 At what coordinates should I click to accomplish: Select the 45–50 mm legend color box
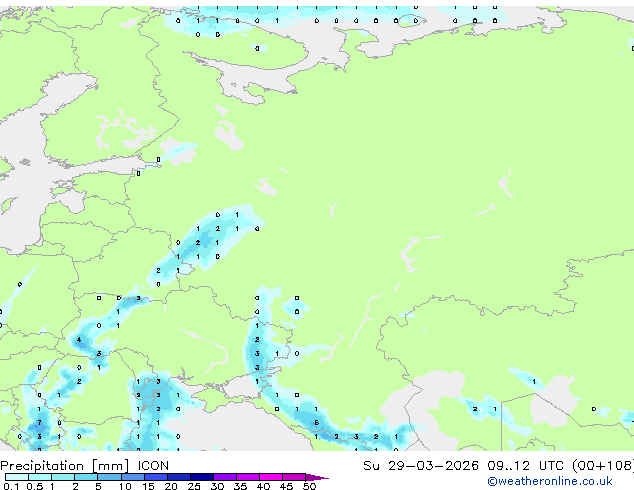(294, 477)
